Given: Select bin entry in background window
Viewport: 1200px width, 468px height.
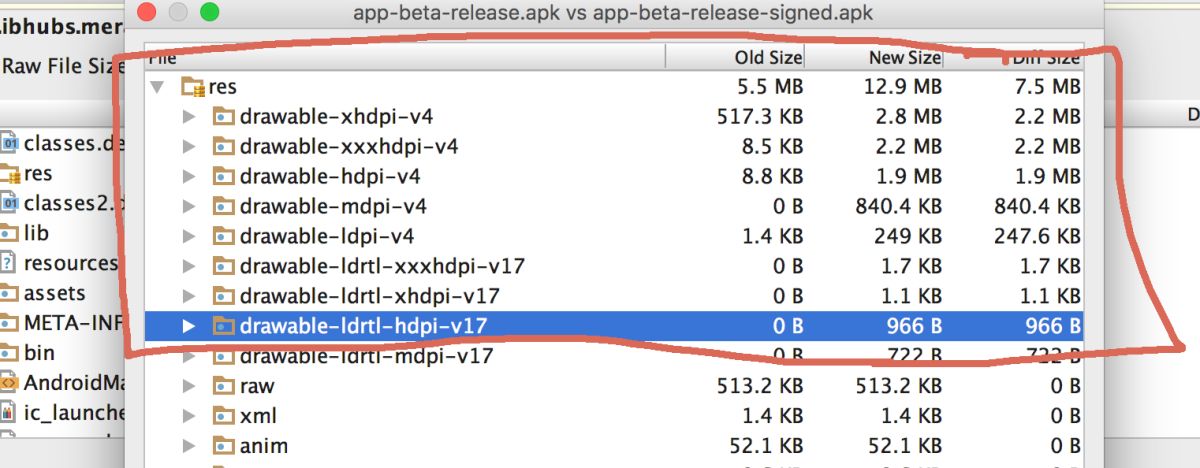Looking at the screenshot, I should [39, 353].
